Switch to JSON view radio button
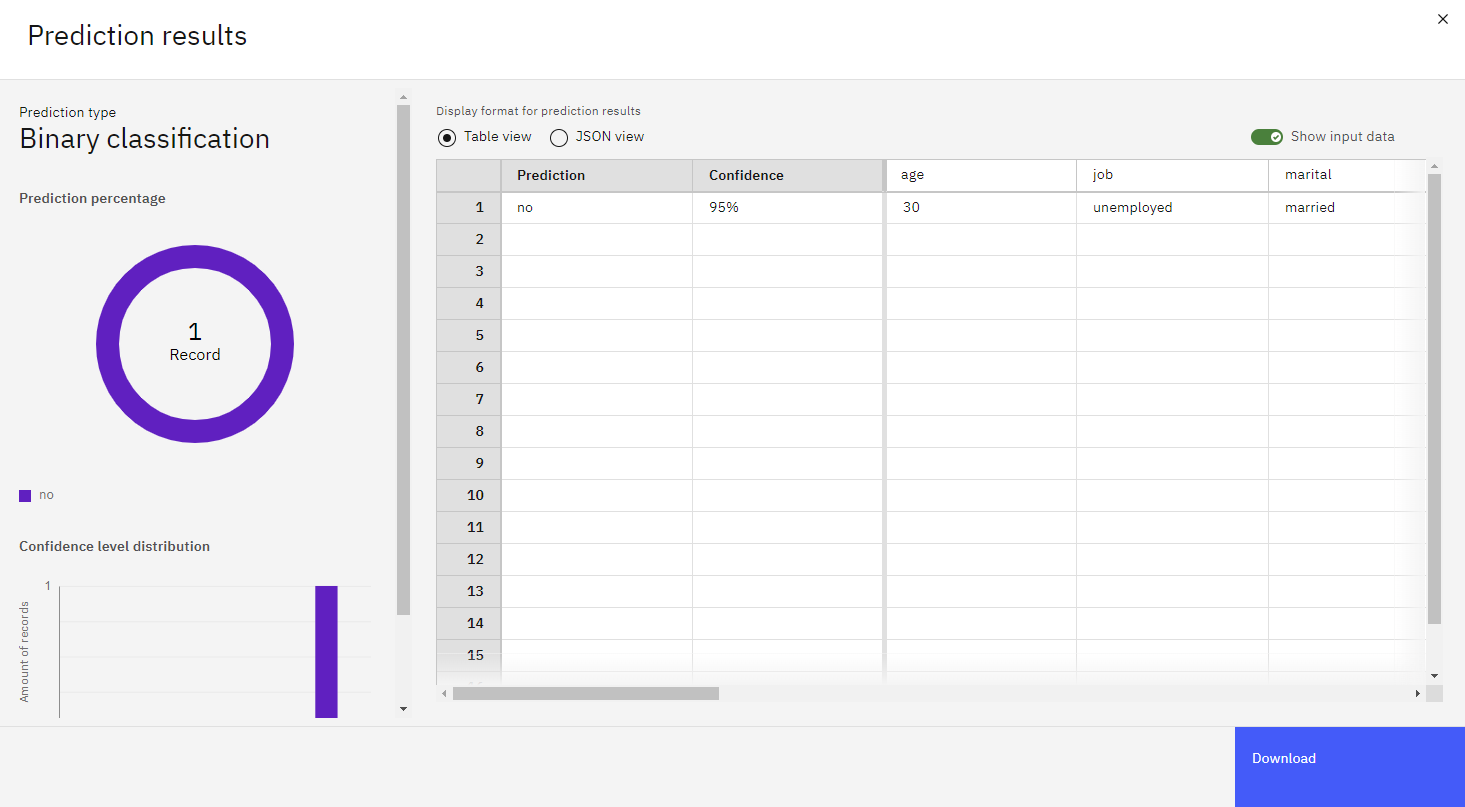The height and width of the screenshot is (807, 1465). [x=559, y=137]
